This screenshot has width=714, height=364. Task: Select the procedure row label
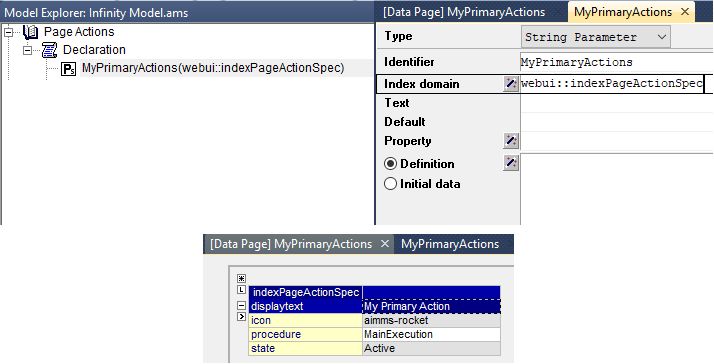click(306, 334)
